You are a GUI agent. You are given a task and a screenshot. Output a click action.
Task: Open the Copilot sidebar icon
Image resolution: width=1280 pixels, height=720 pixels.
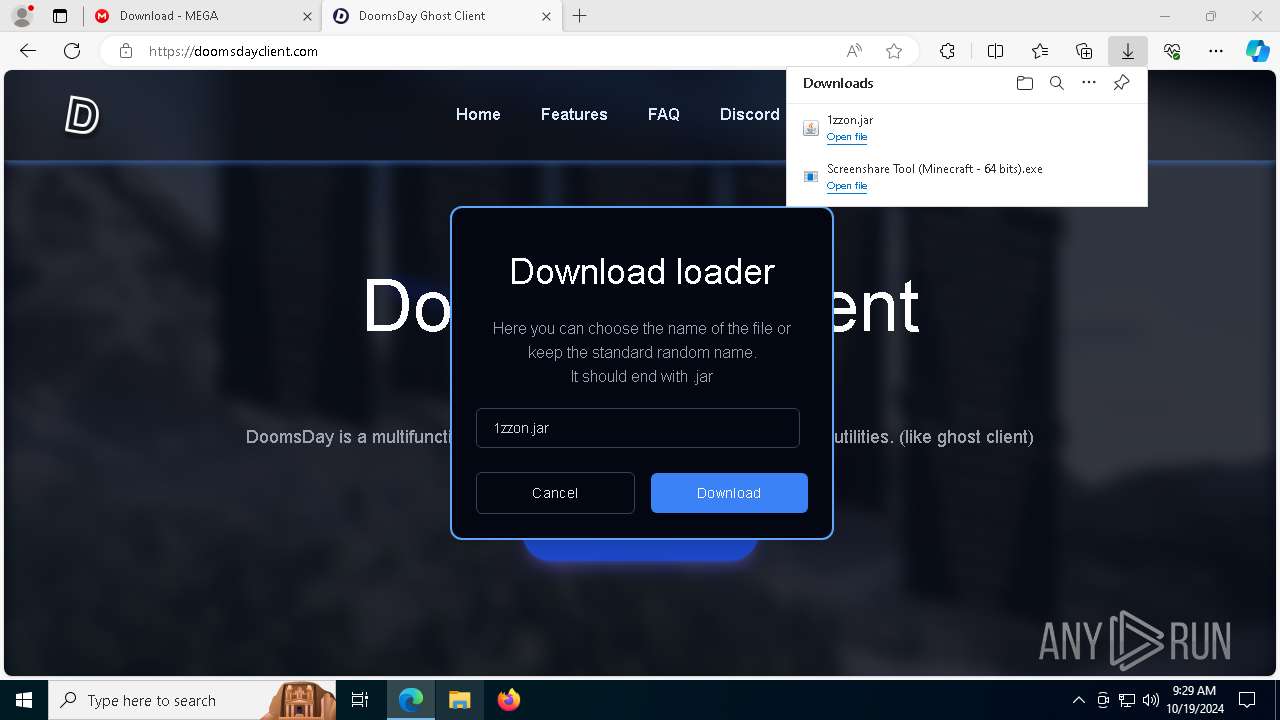pos(1257,51)
